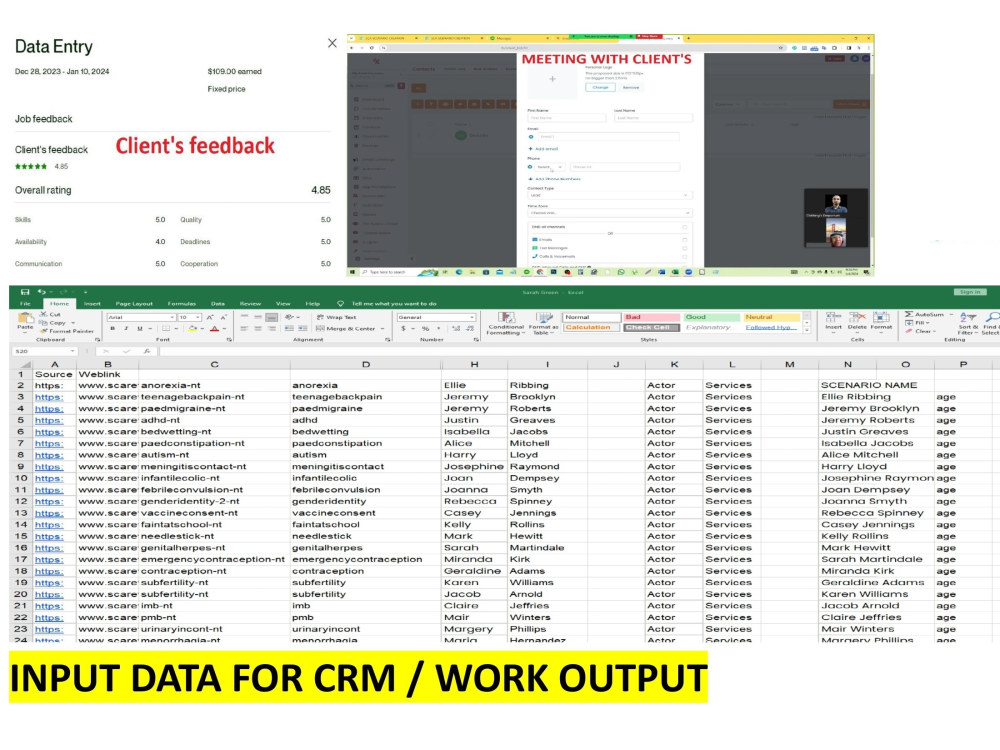Image resolution: width=1000 pixels, height=750 pixels.
Task: Click the Insert Function fx icon
Action: click(147, 351)
